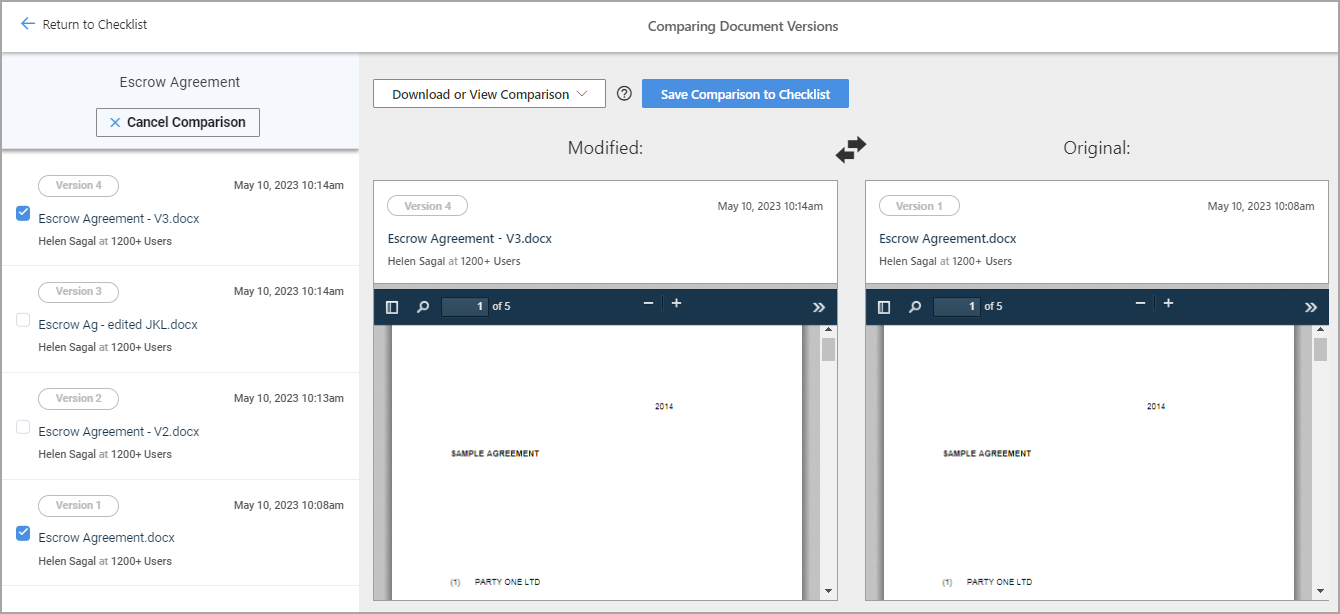Check the Version 3 Escrow Ag - edited JKL.docx checkbox
Screen dimensions: 1340x614
(22, 319)
